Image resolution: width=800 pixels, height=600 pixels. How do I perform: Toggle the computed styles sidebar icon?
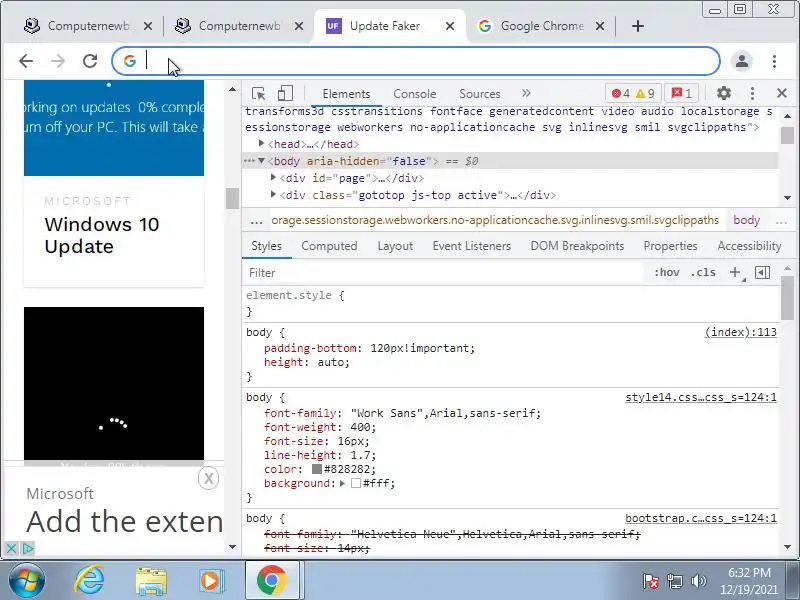[762, 272]
